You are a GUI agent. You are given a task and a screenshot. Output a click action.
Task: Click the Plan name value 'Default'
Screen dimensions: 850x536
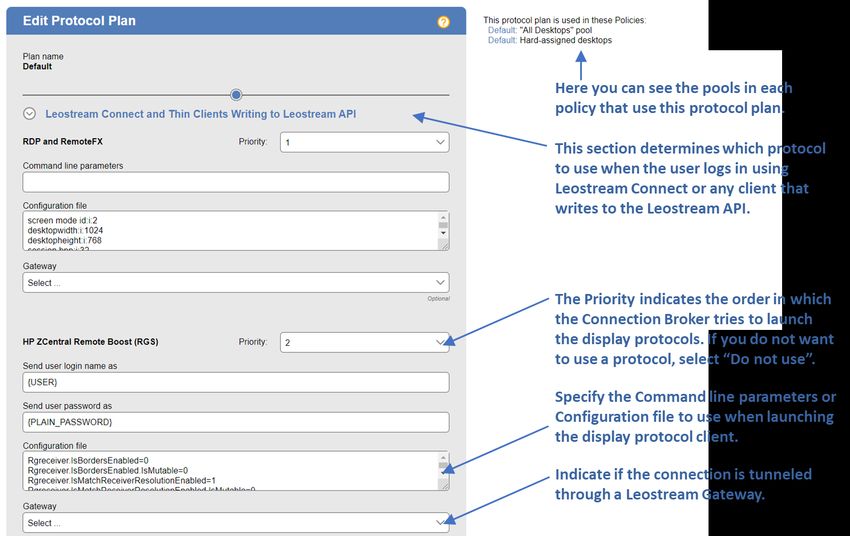click(x=37, y=67)
